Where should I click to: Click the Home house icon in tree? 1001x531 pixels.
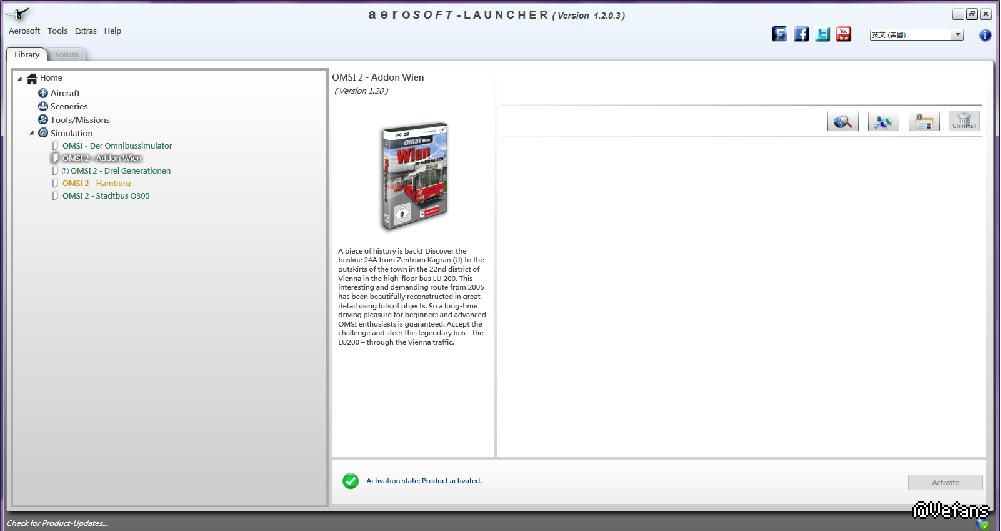pyautogui.click(x=31, y=79)
